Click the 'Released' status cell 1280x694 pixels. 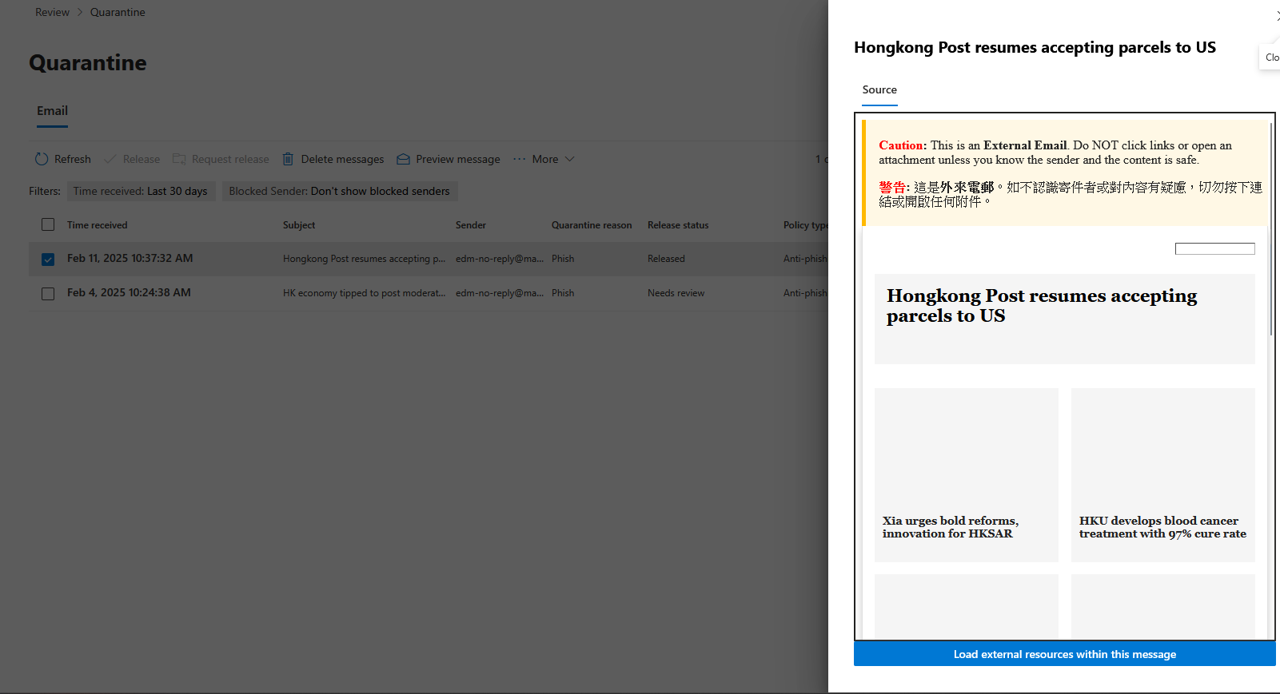click(666, 259)
